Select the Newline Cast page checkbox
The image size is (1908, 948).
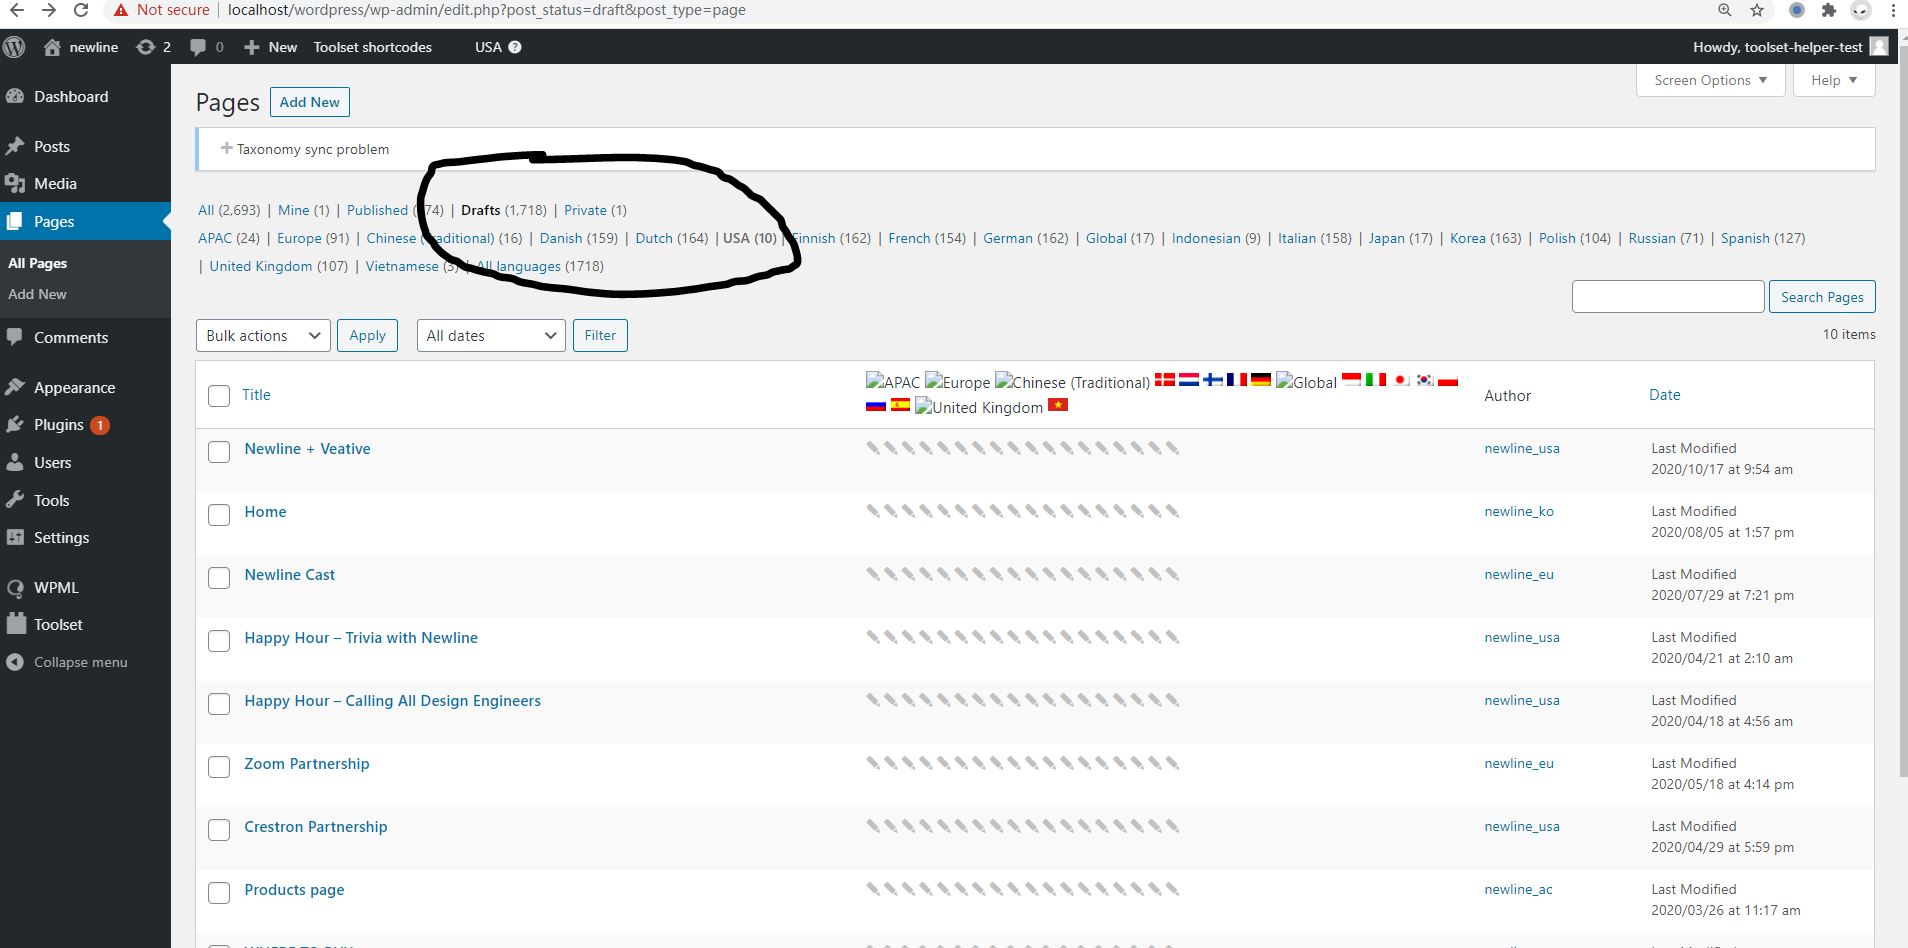coord(219,578)
